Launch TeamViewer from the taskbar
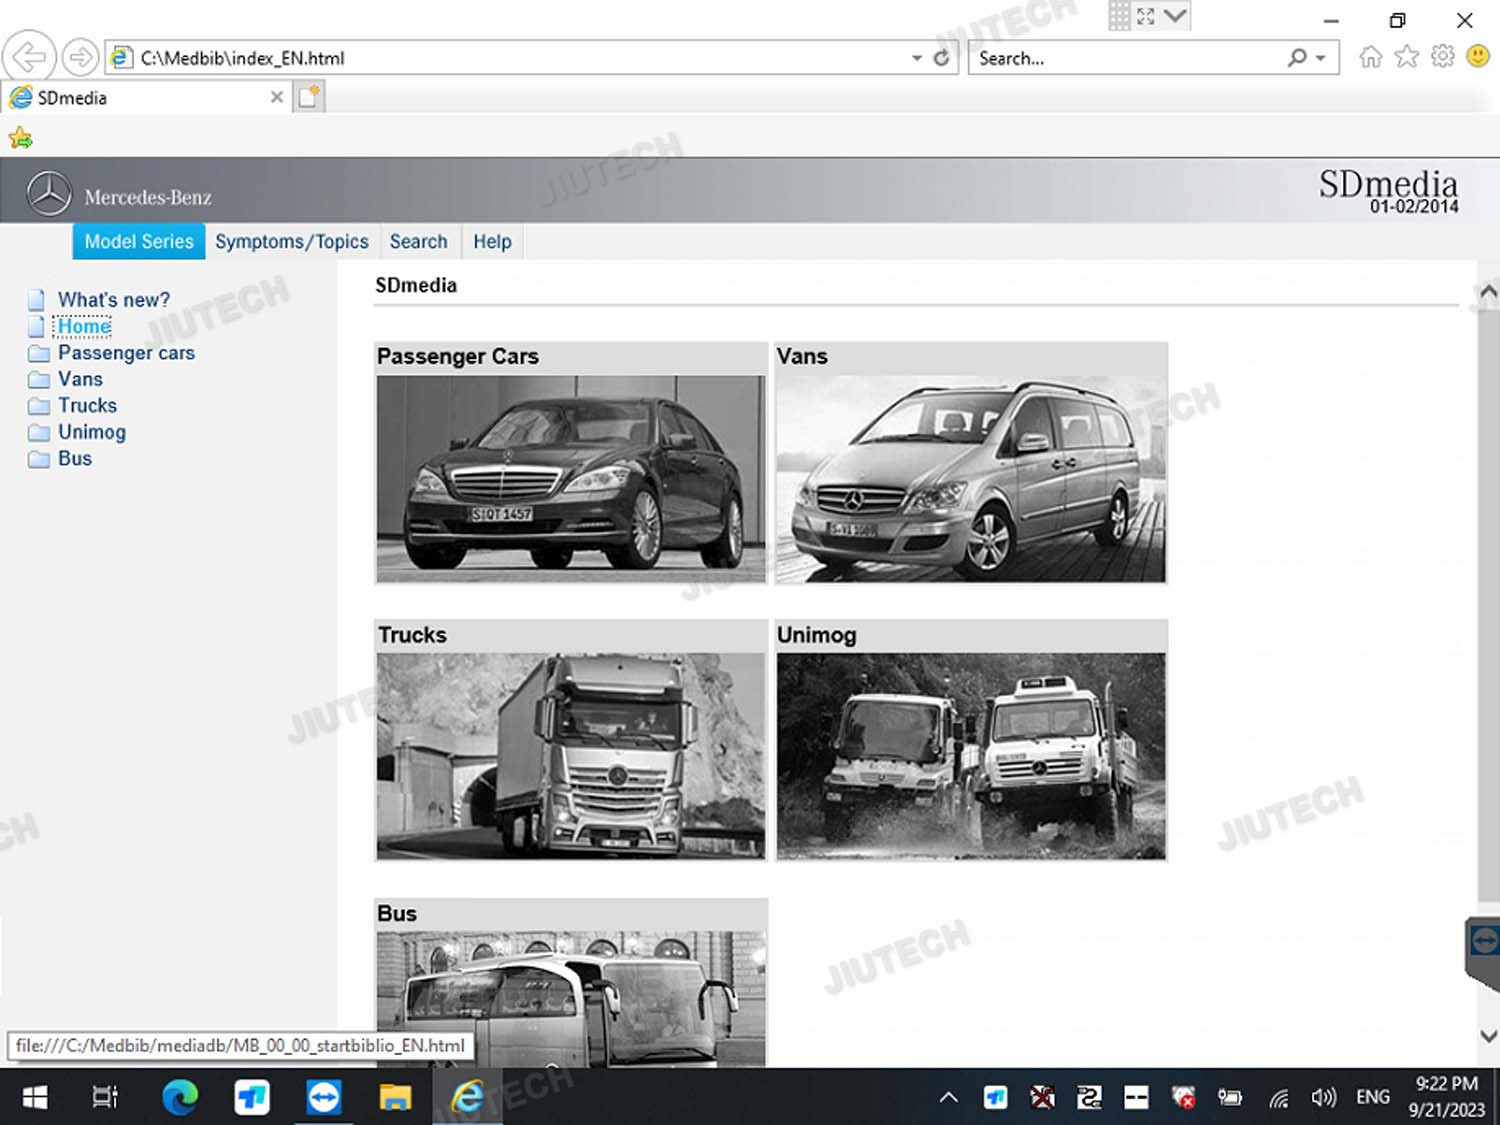This screenshot has width=1500, height=1125. tap(324, 1097)
